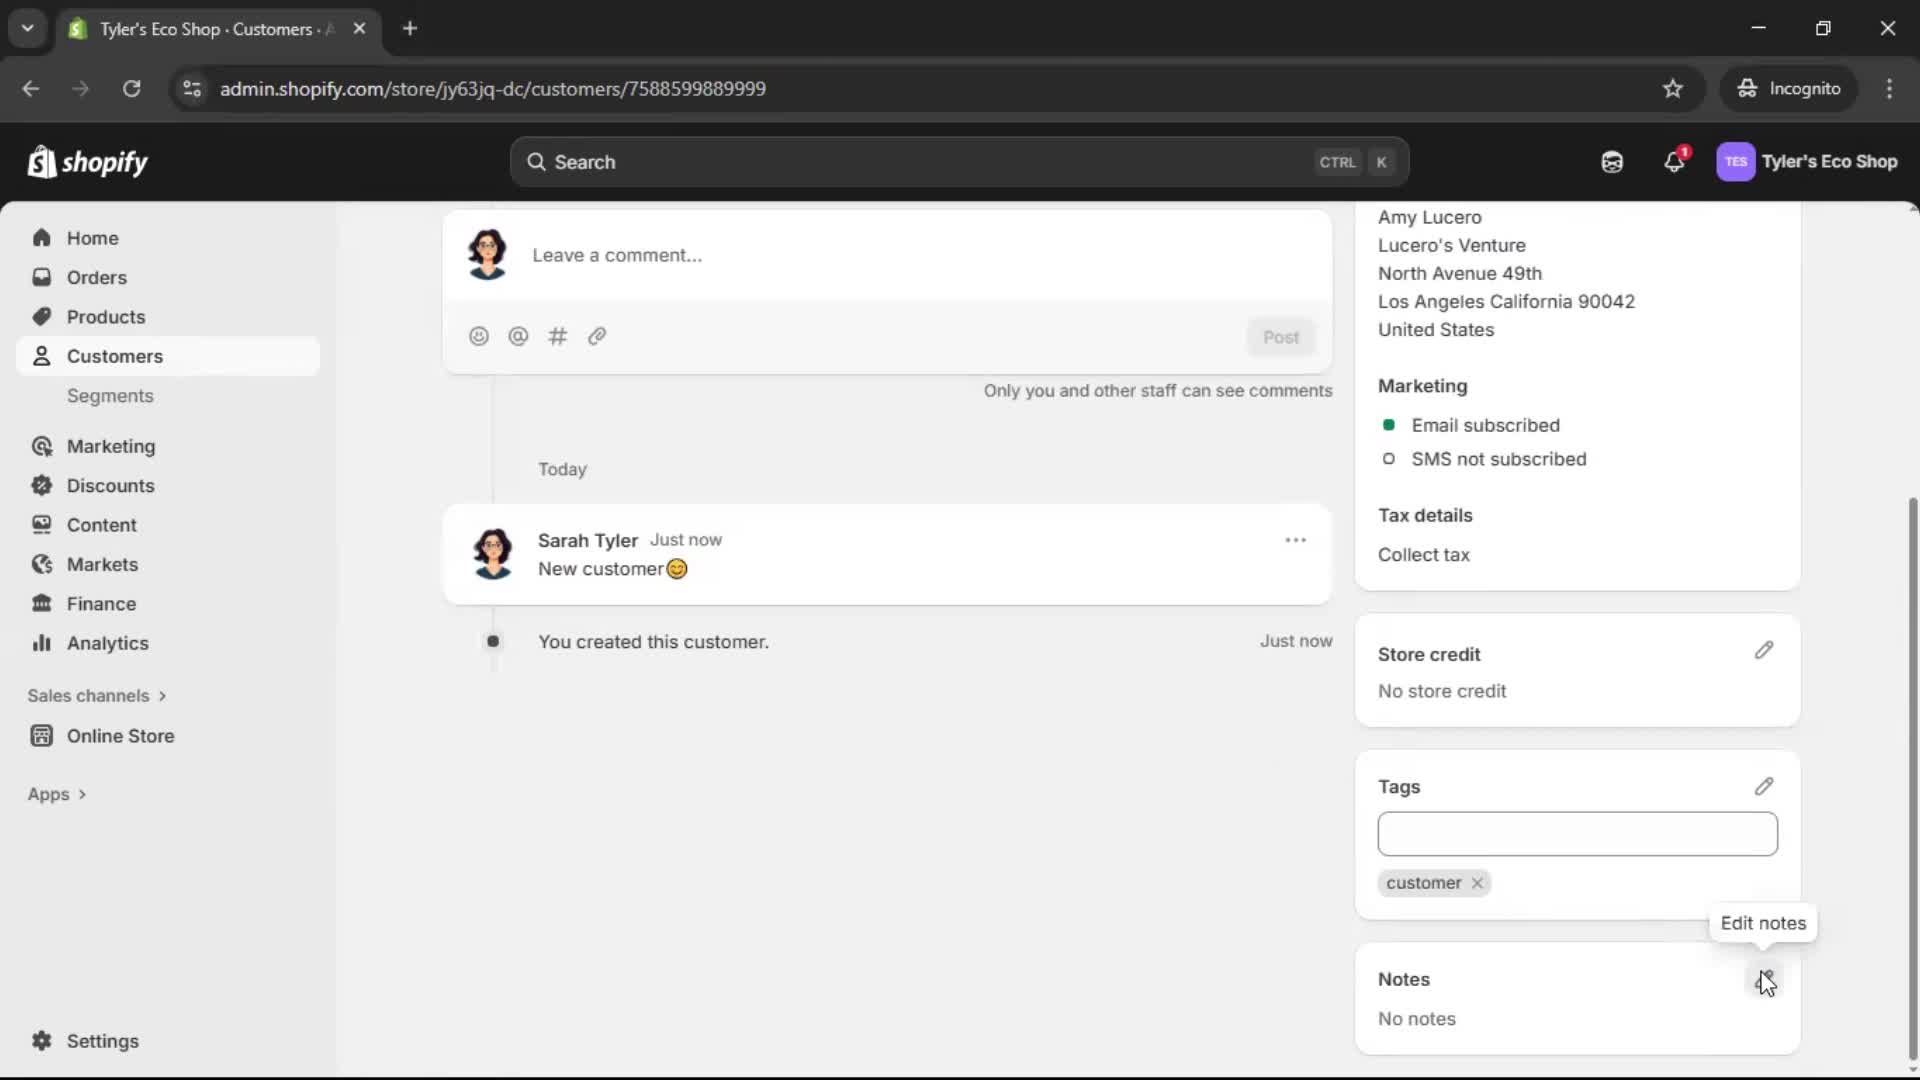Go to Segments under Customers

(111, 396)
